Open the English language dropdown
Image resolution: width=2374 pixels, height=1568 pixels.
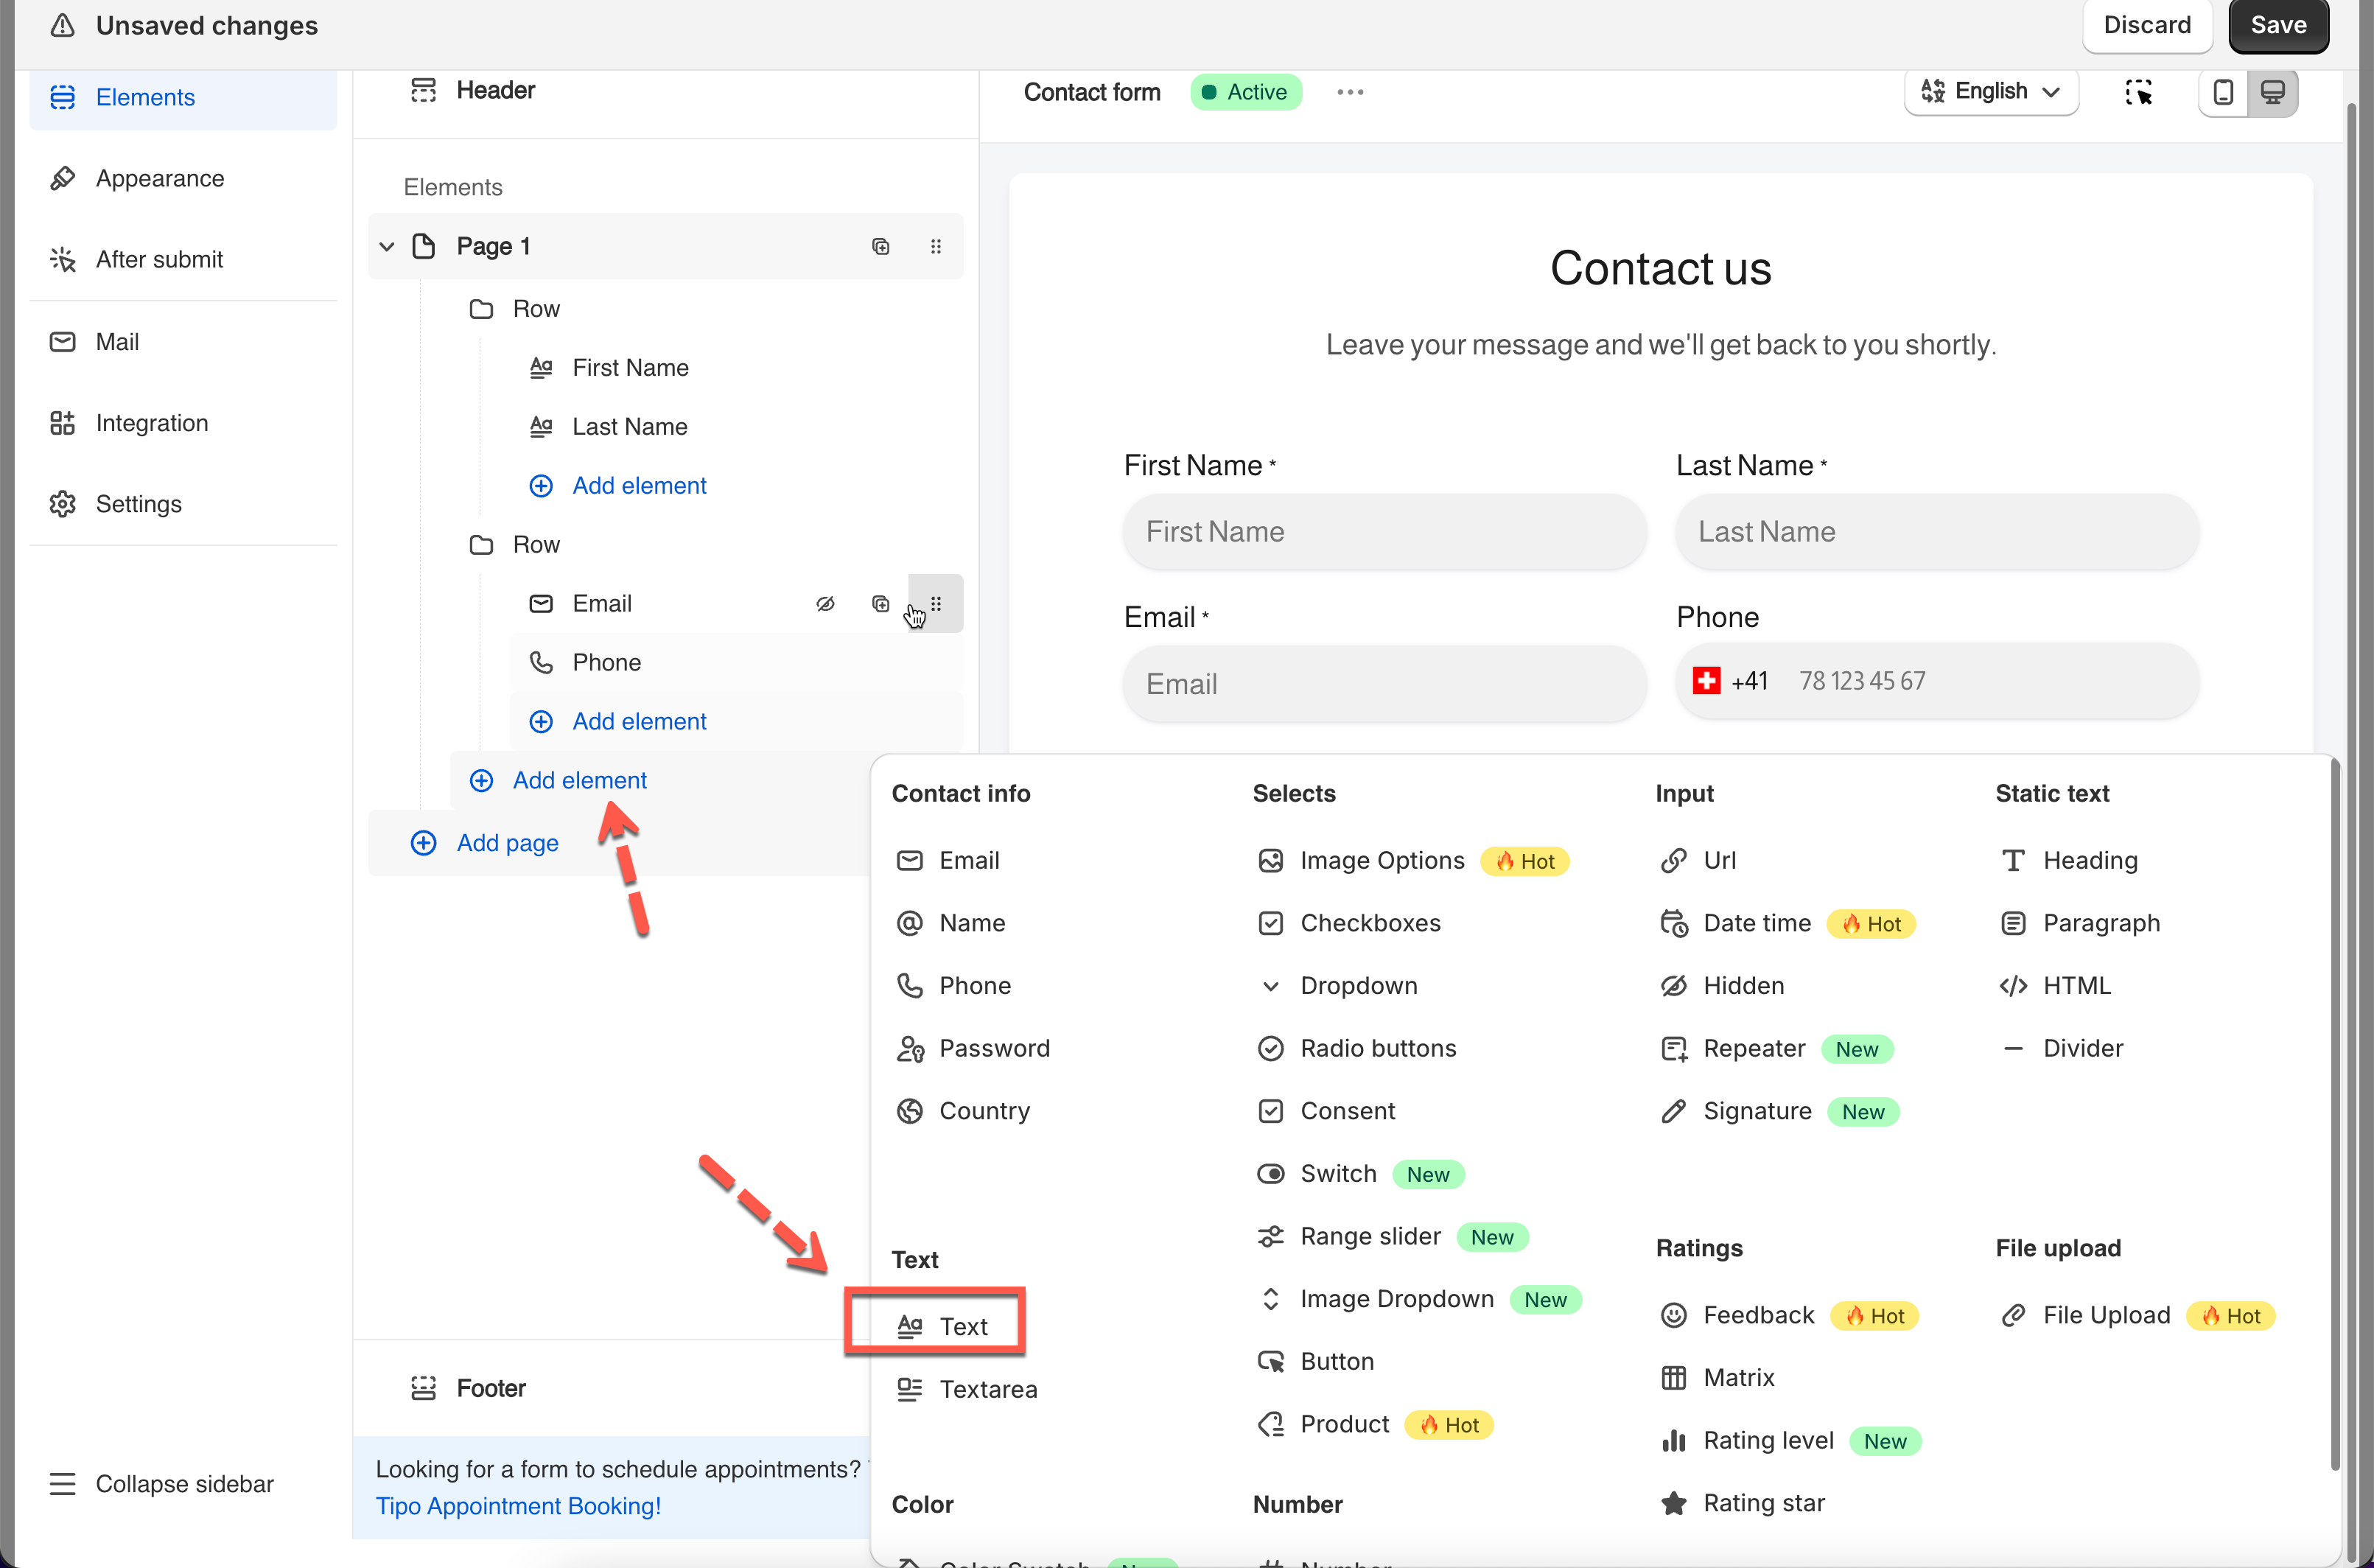pos(1990,92)
